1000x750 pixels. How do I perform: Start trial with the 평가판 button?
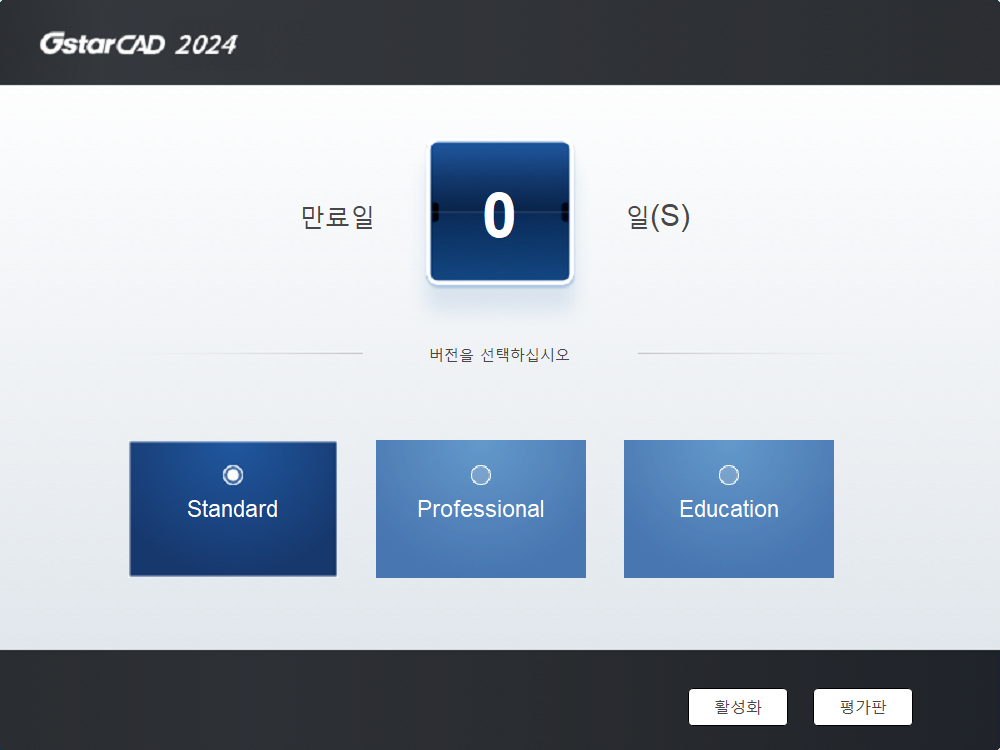tap(863, 707)
